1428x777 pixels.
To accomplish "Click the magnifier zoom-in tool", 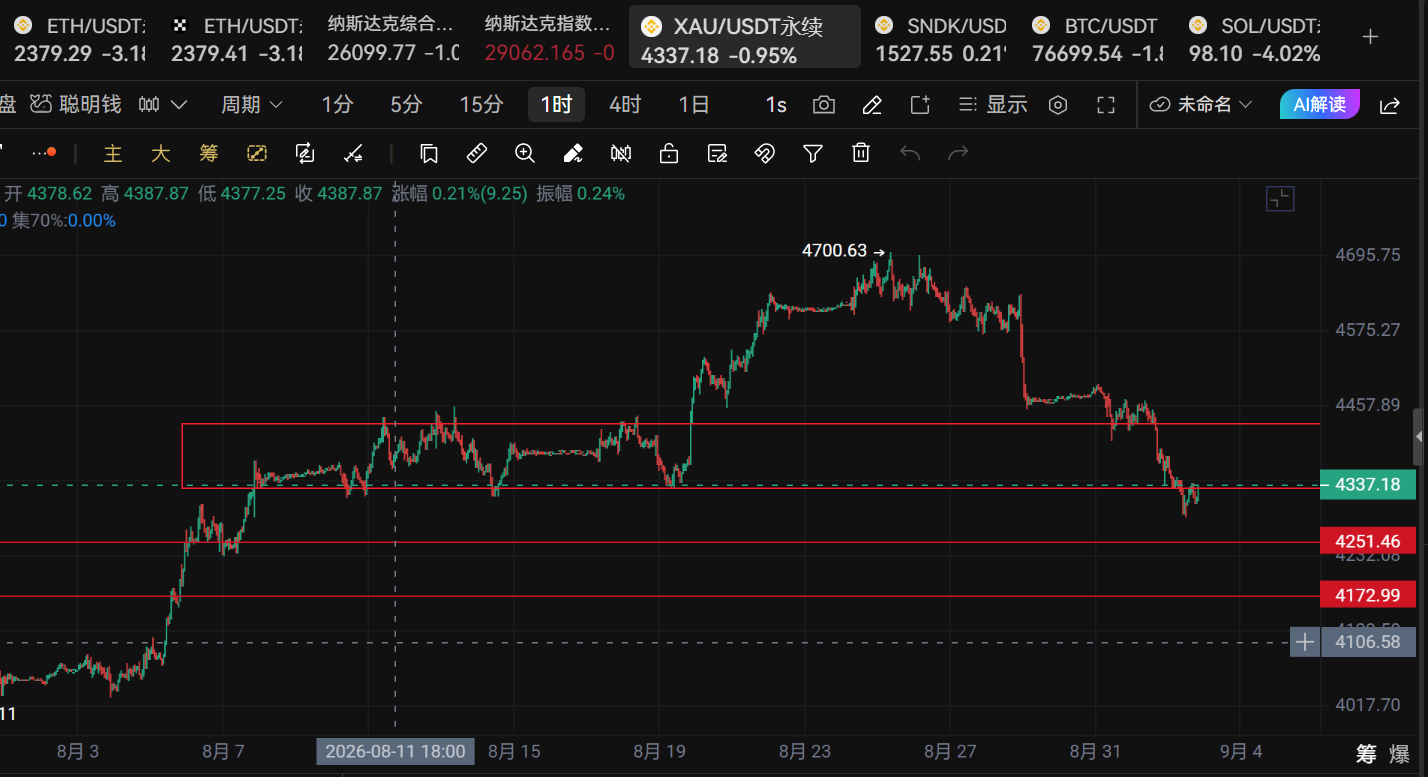I will pos(525,153).
